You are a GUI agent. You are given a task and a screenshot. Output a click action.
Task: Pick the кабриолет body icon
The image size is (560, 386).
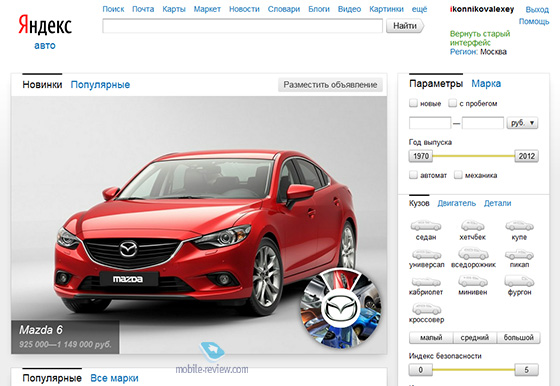pyautogui.click(x=426, y=282)
